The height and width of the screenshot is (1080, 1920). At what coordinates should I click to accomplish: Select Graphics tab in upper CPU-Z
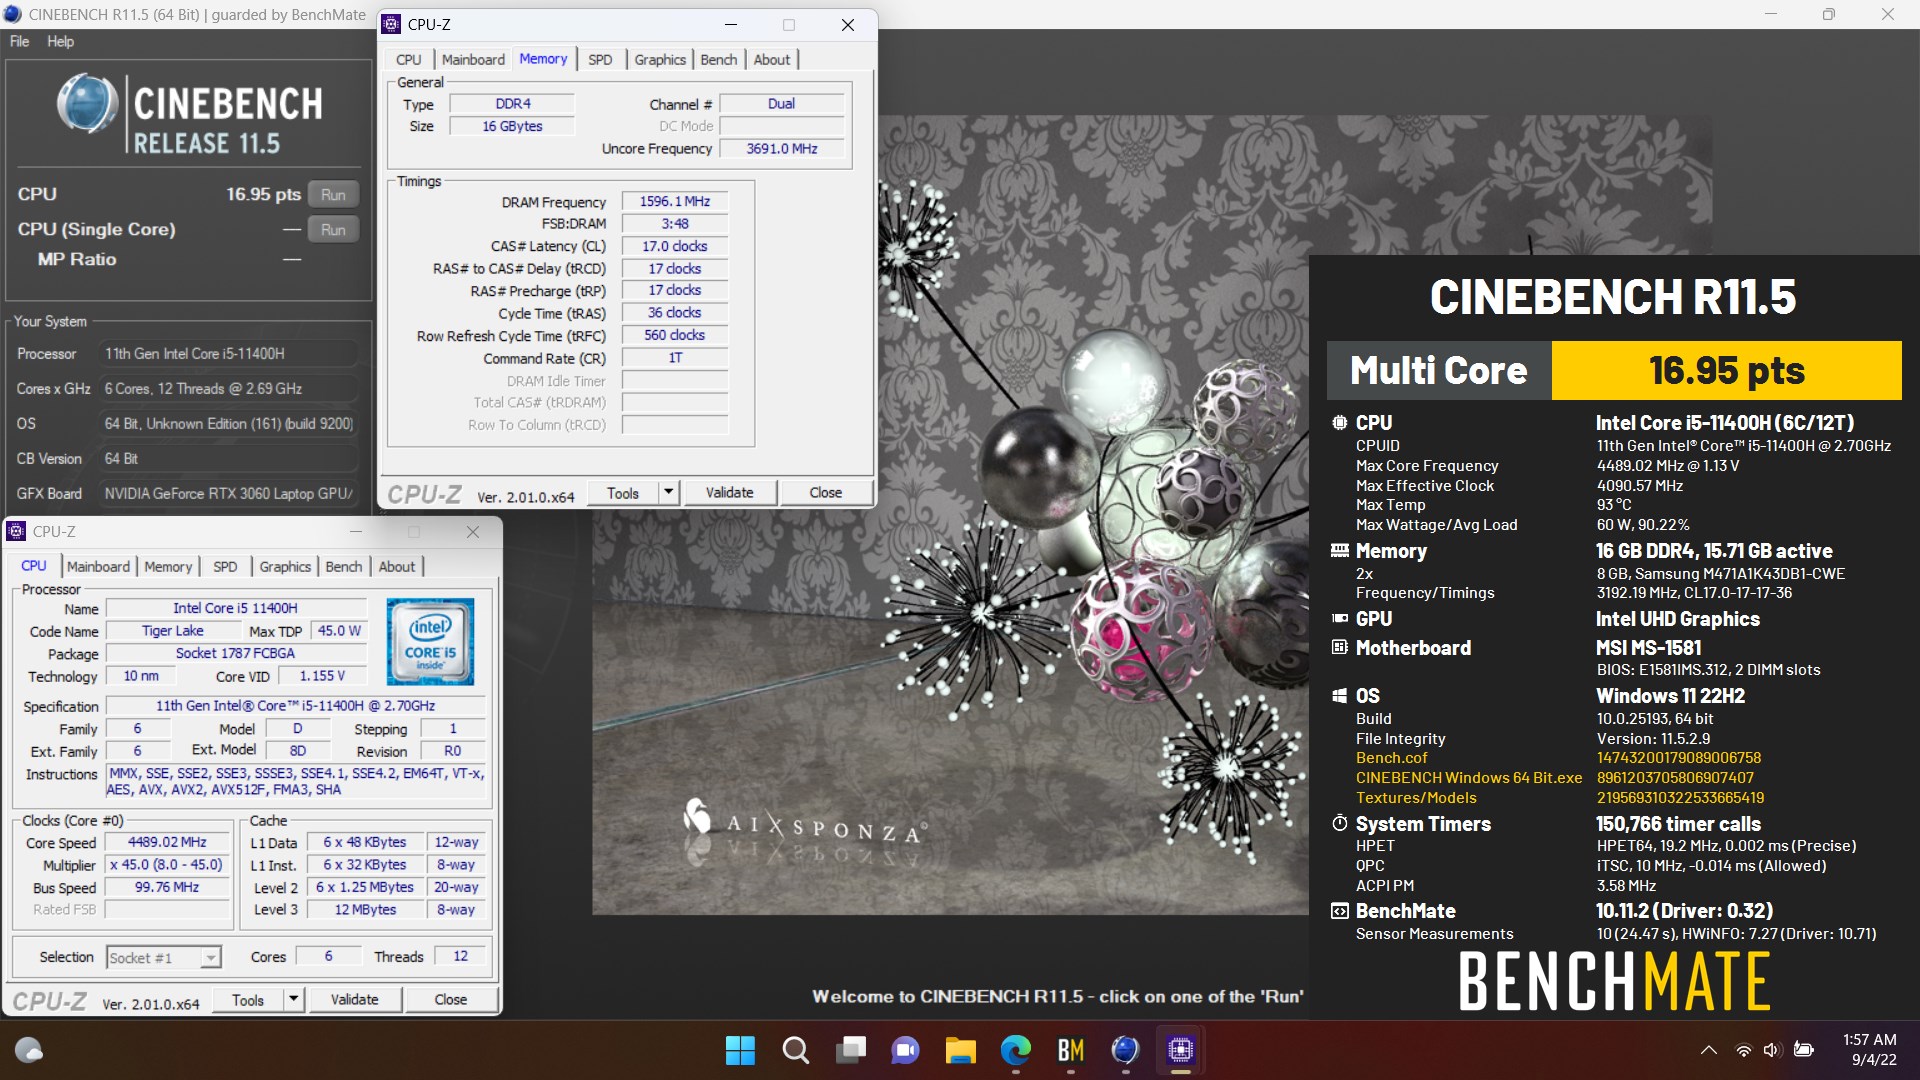pos(660,59)
